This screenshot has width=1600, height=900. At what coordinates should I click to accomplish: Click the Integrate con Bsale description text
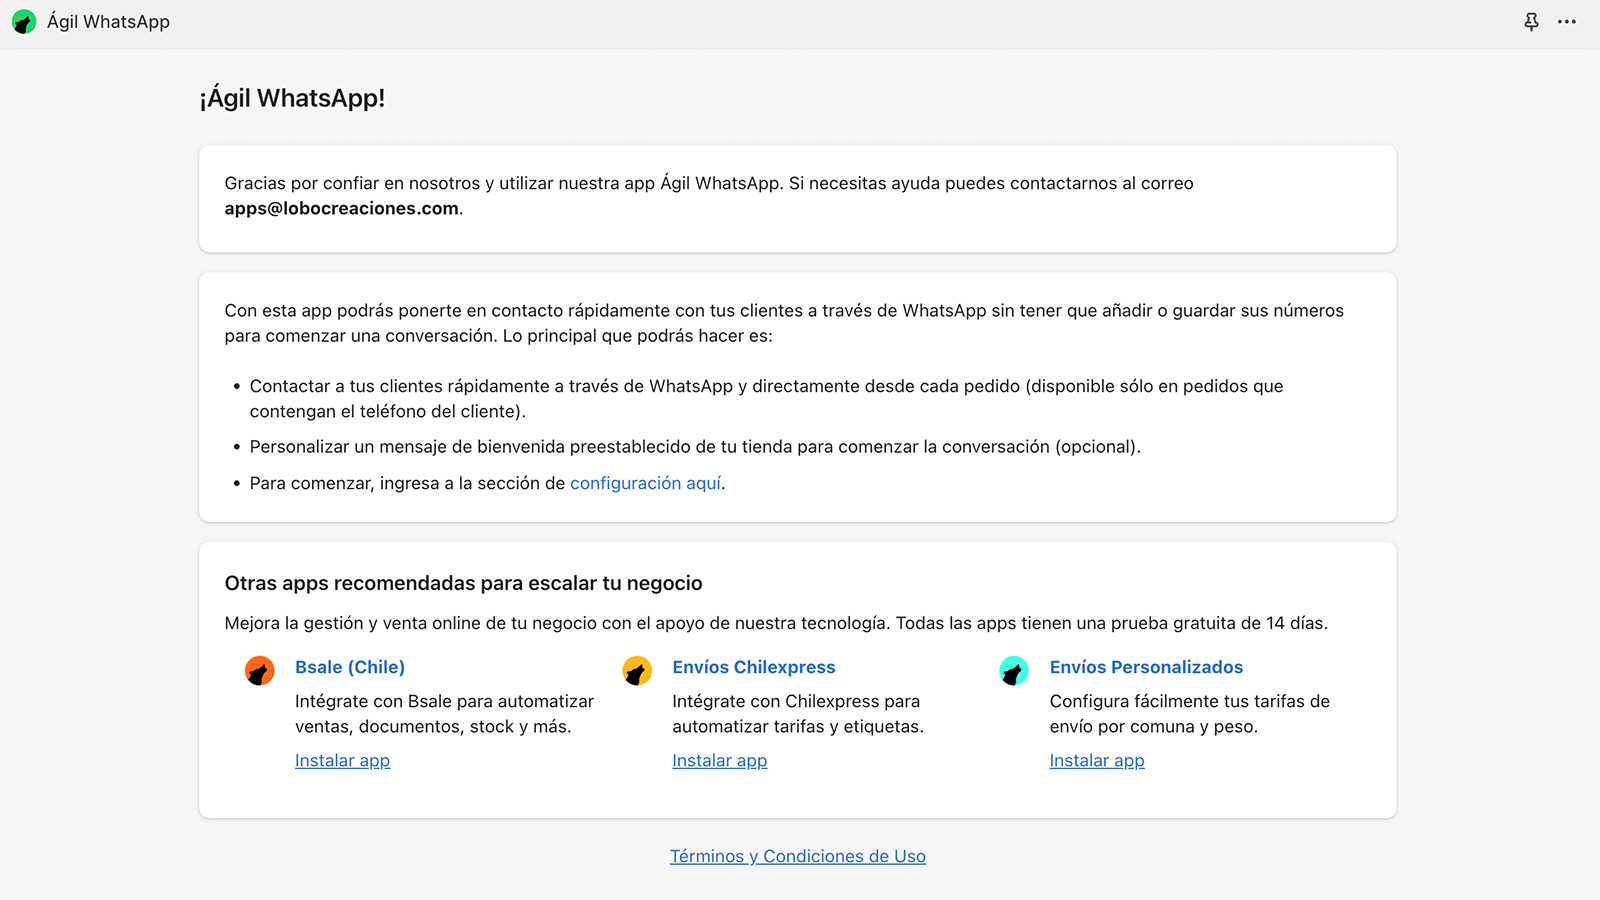point(445,714)
